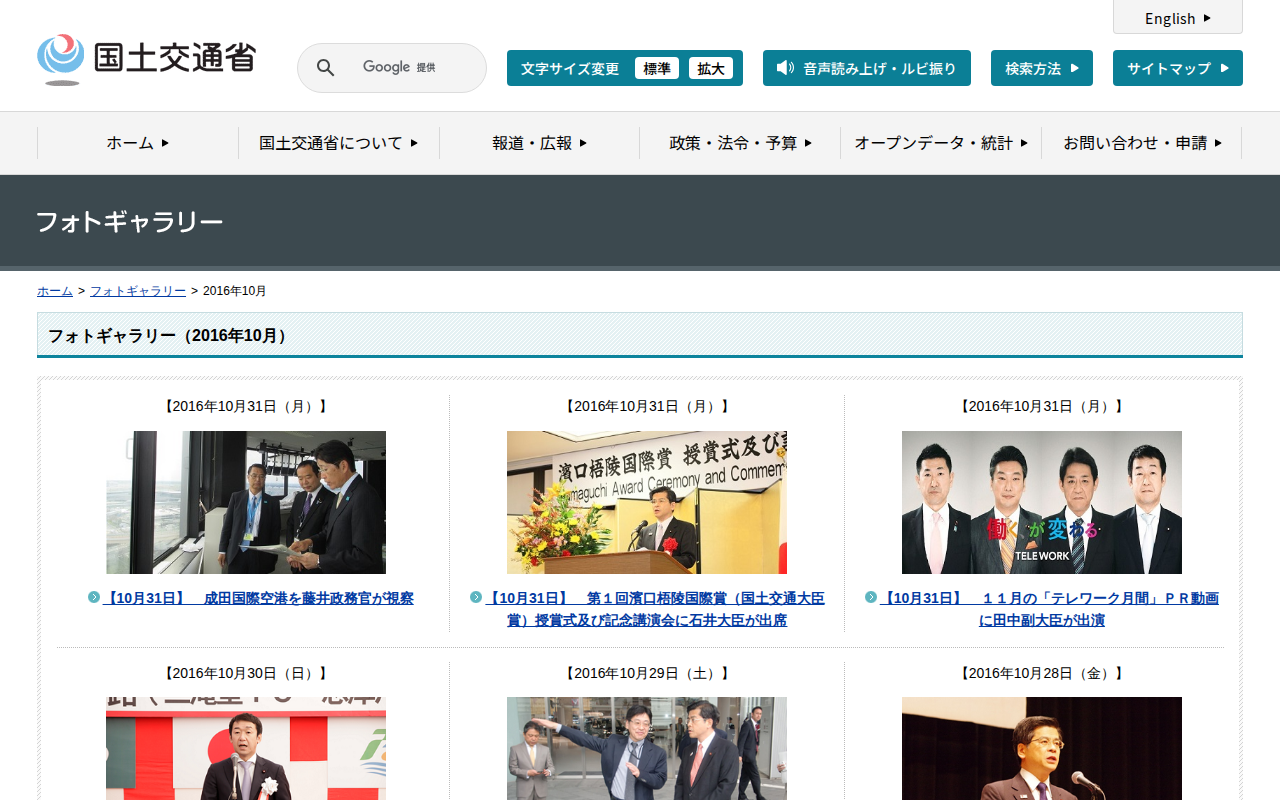1280x800 pixels.
Task: Open the サイトマップ page
Action: (x=1177, y=68)
